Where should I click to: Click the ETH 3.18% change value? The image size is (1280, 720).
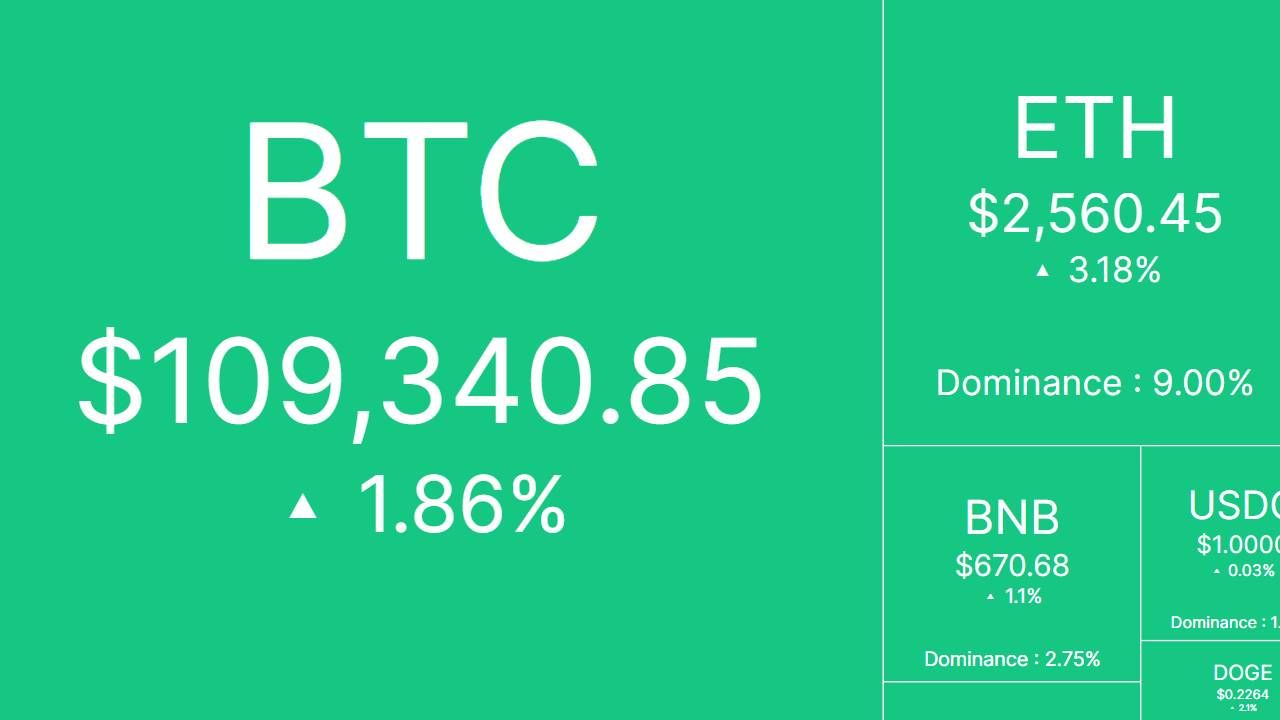pos(1114,270)
